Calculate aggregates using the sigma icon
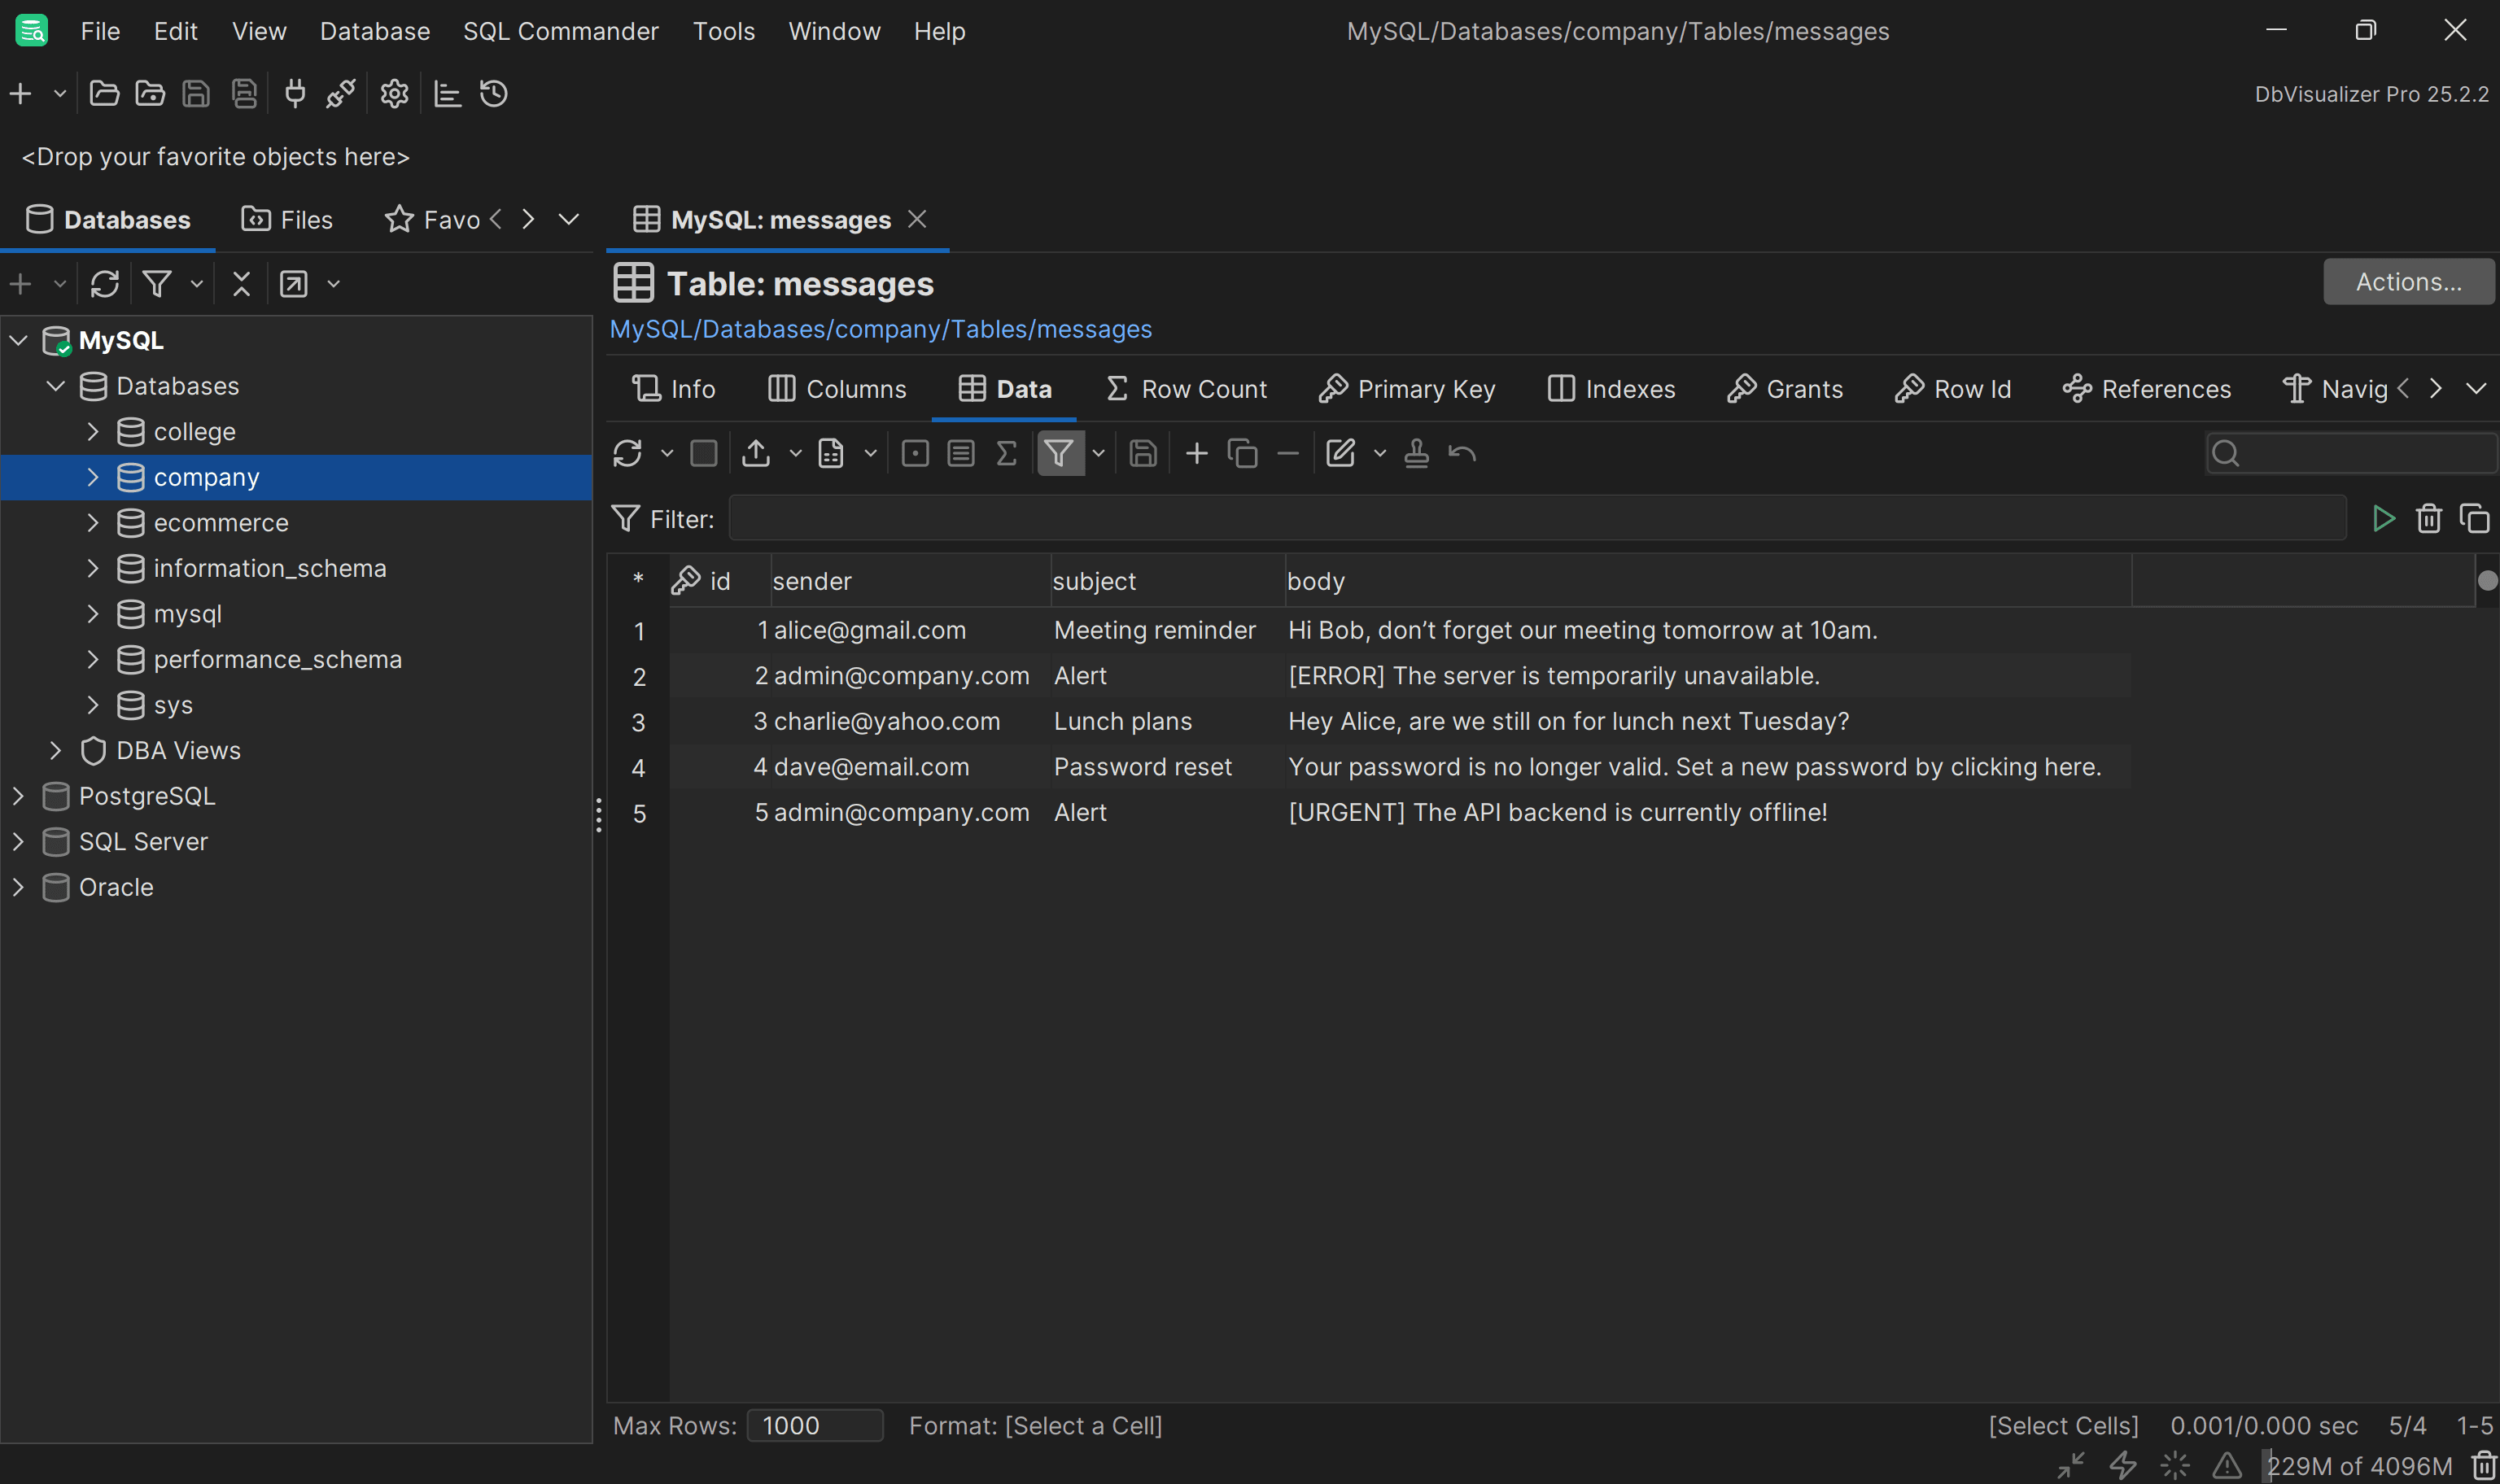 pos(1006,452)
